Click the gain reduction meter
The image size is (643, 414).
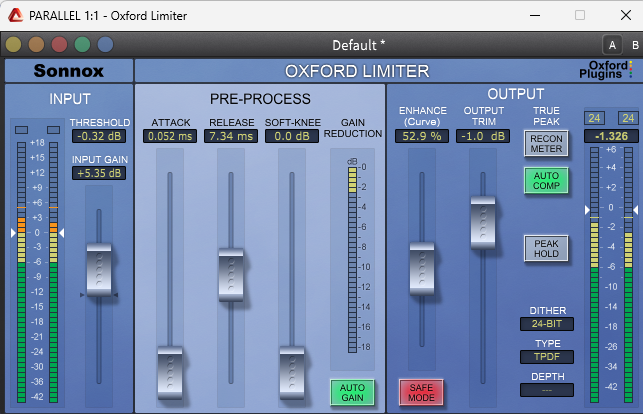[352, 260]
